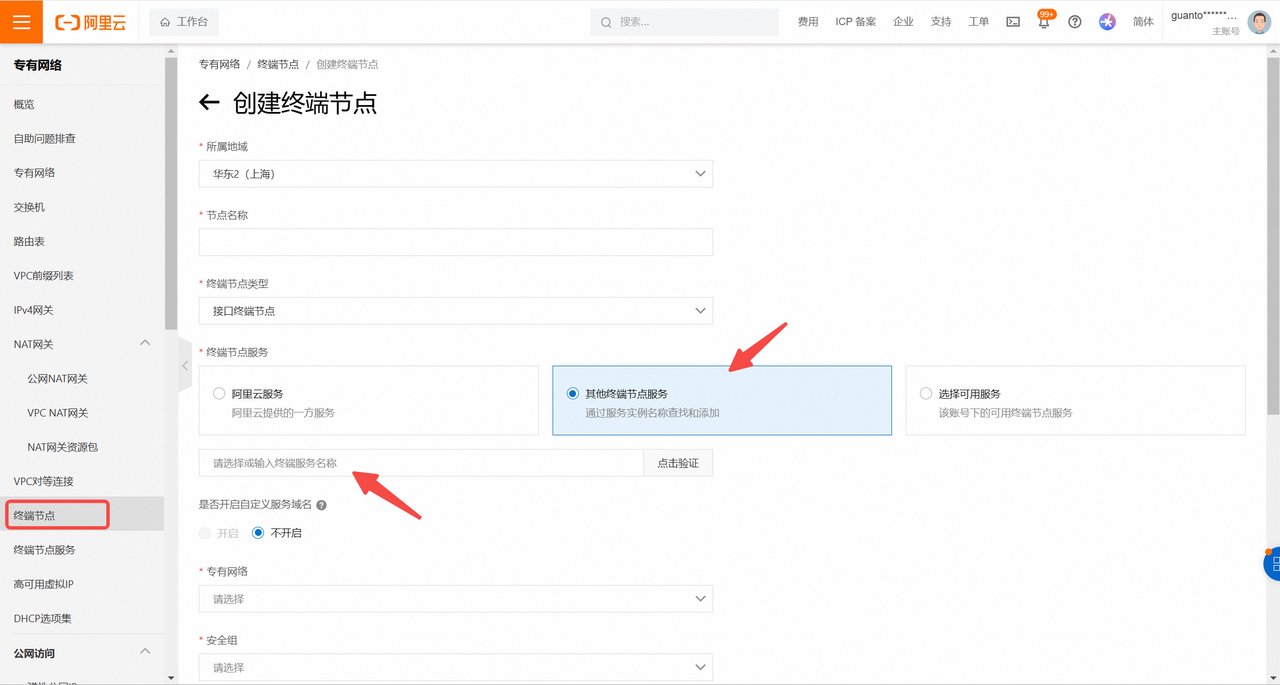
Task: Click the back arrow beside 创建终端节点
Action: click(x=209, y=103)
